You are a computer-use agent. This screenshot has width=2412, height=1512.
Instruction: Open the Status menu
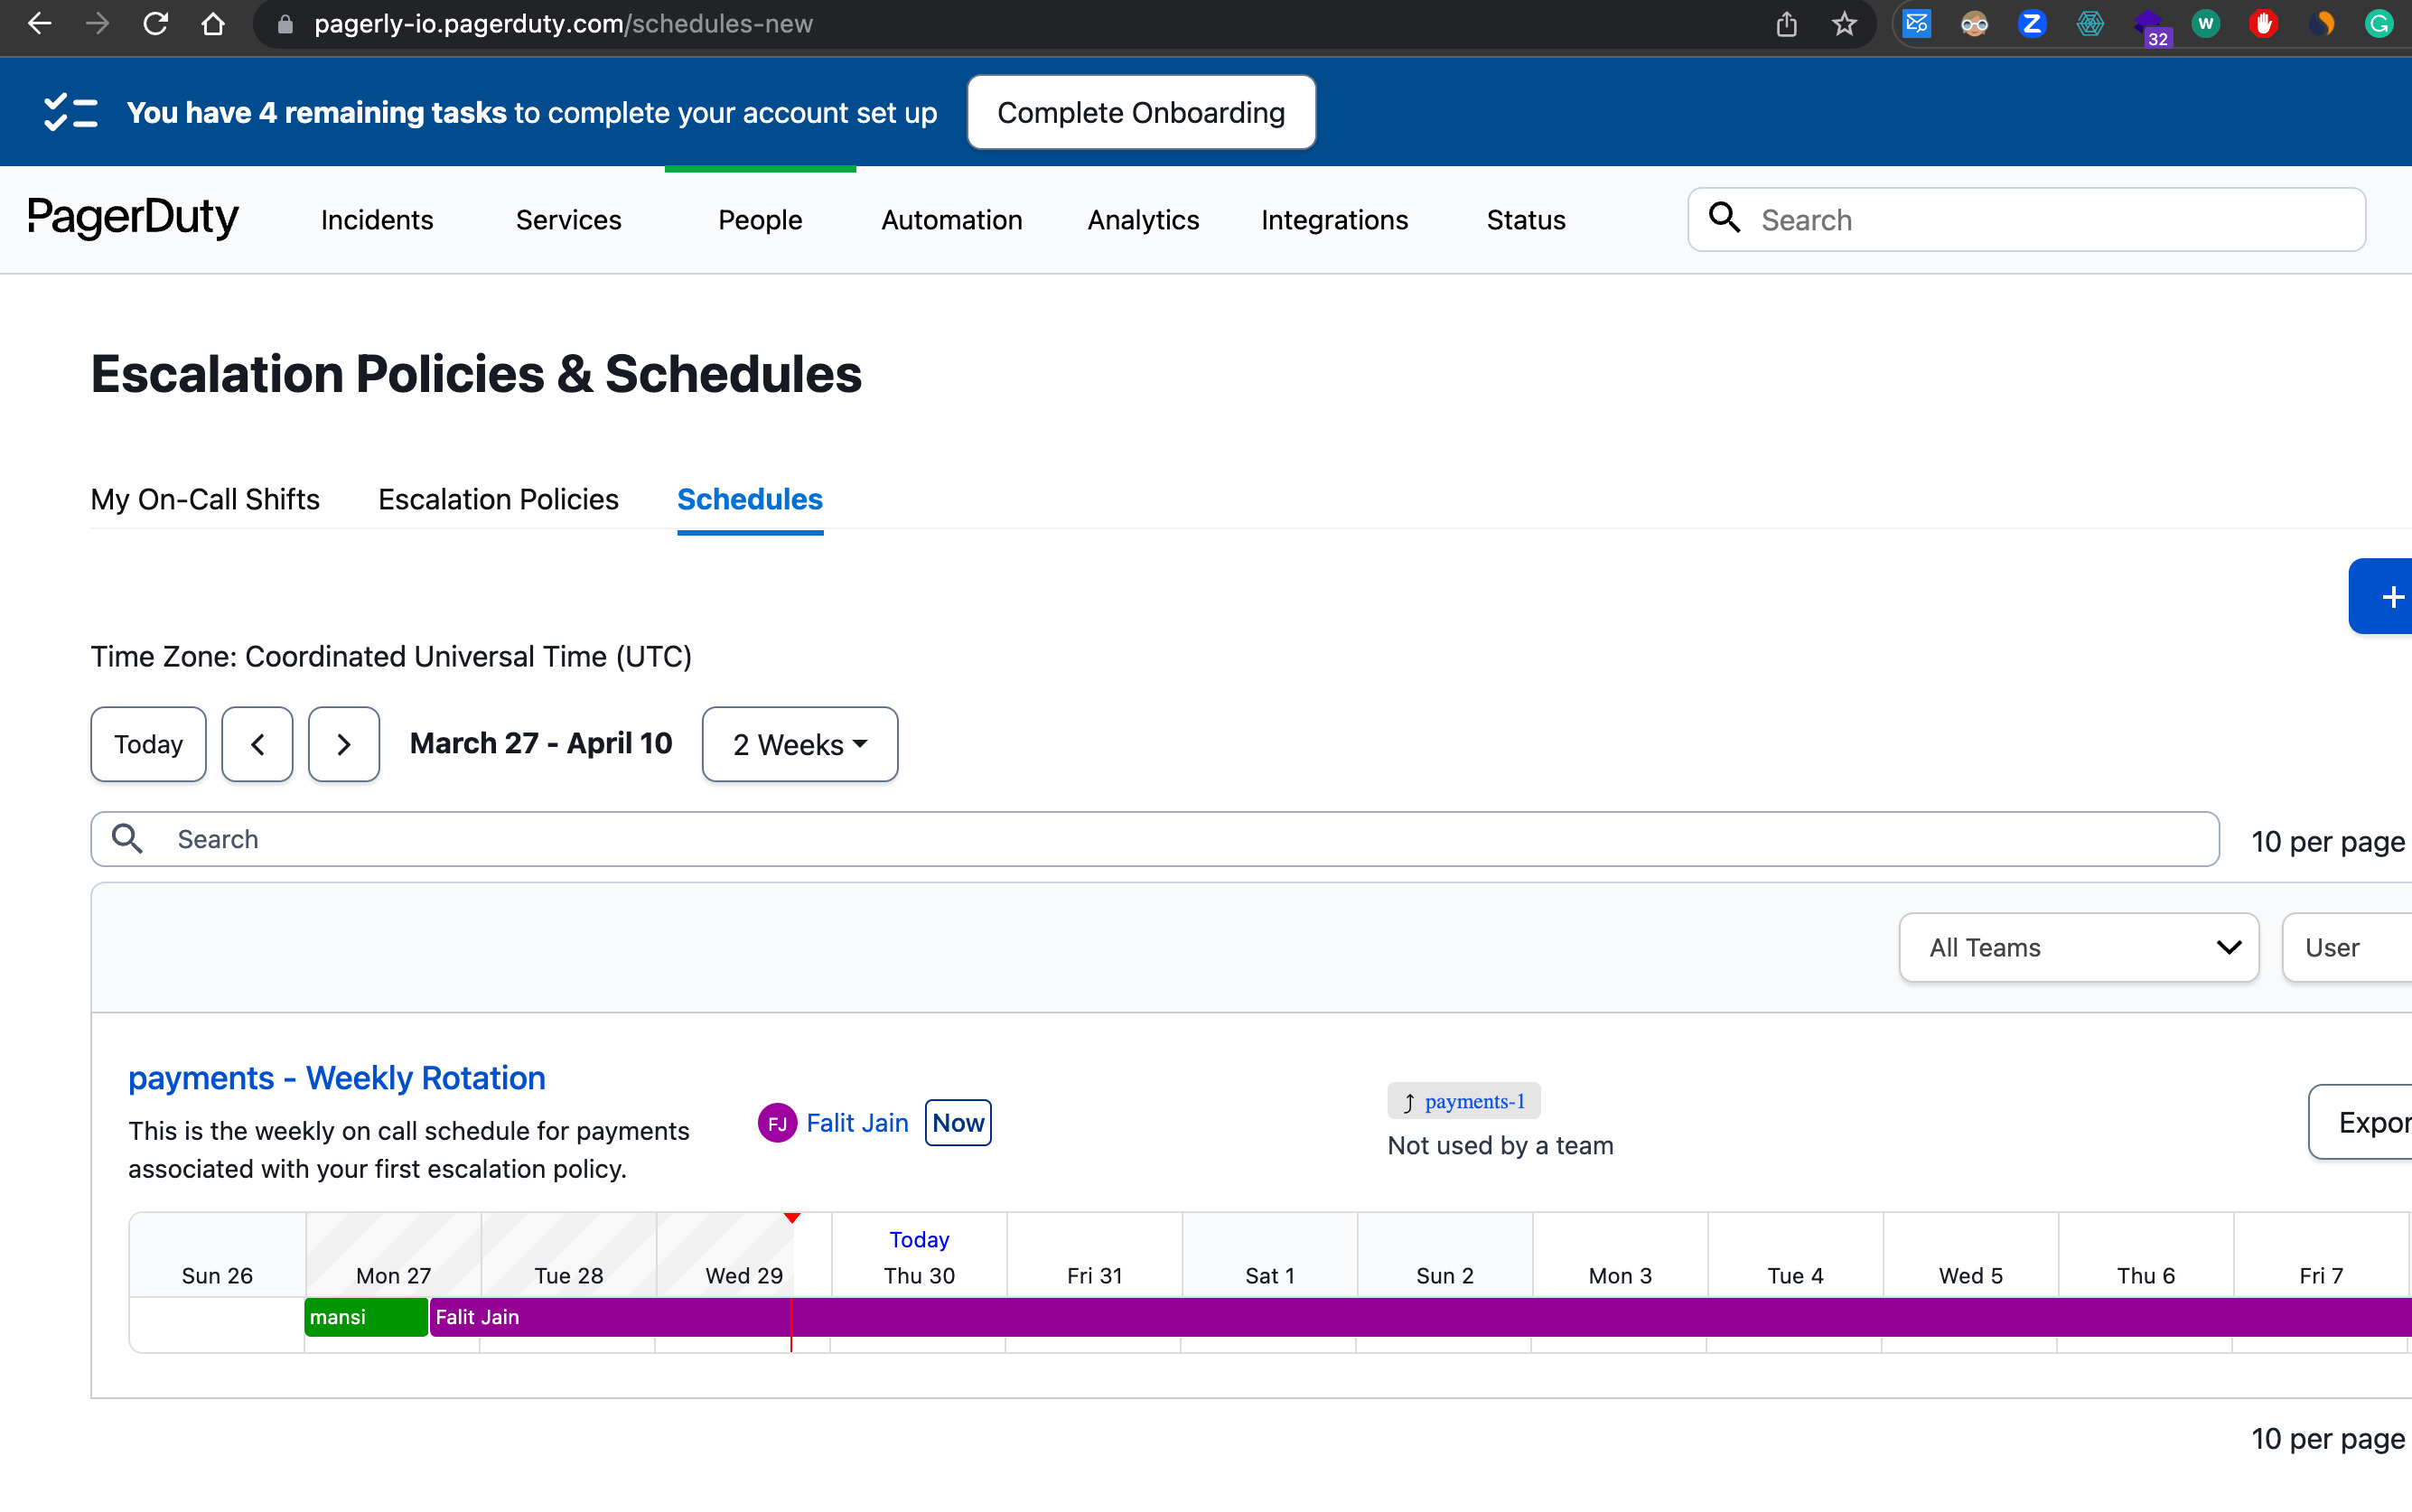[1526, 220]
